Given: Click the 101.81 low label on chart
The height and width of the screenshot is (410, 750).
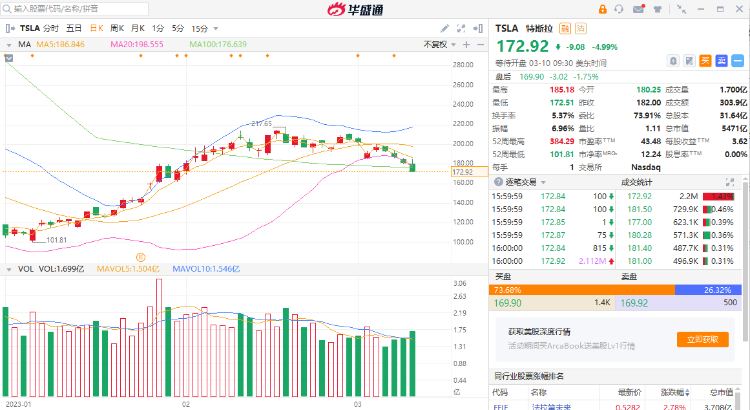Looking at the screenshot, I should (56, 240).
